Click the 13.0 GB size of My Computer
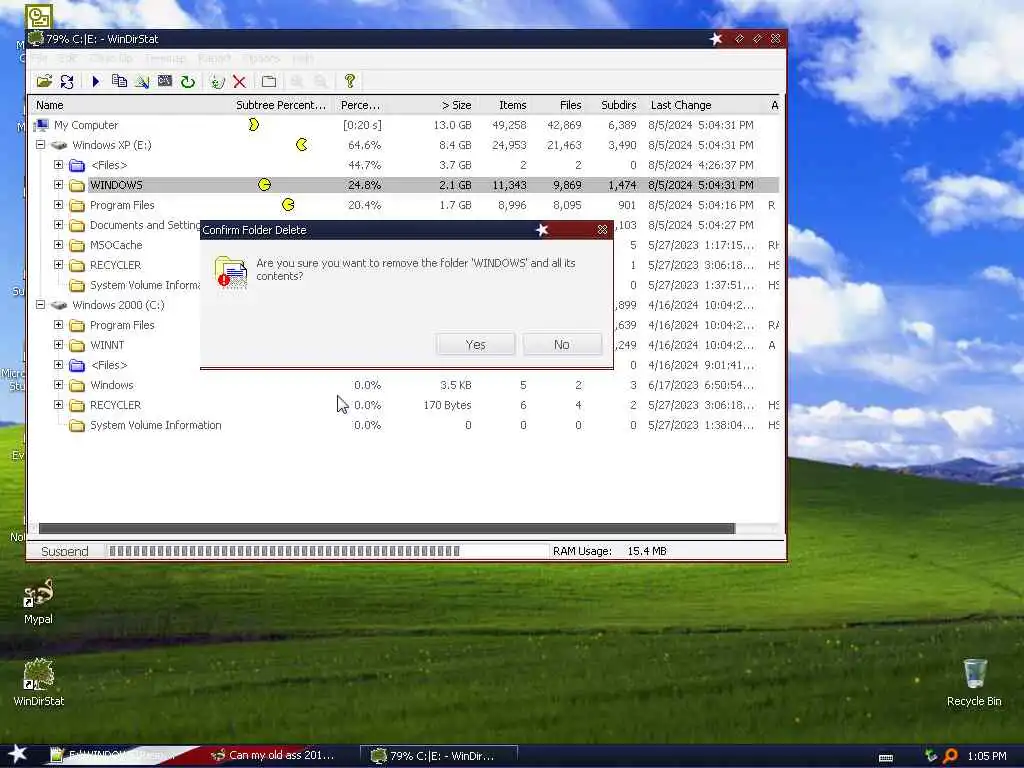The width and height of the screenshot is (1024, 768). (452, 125)
